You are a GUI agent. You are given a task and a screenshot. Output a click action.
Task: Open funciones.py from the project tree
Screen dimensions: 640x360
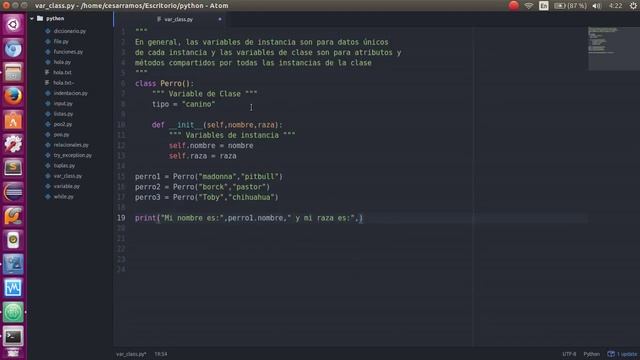coord(68,52)
